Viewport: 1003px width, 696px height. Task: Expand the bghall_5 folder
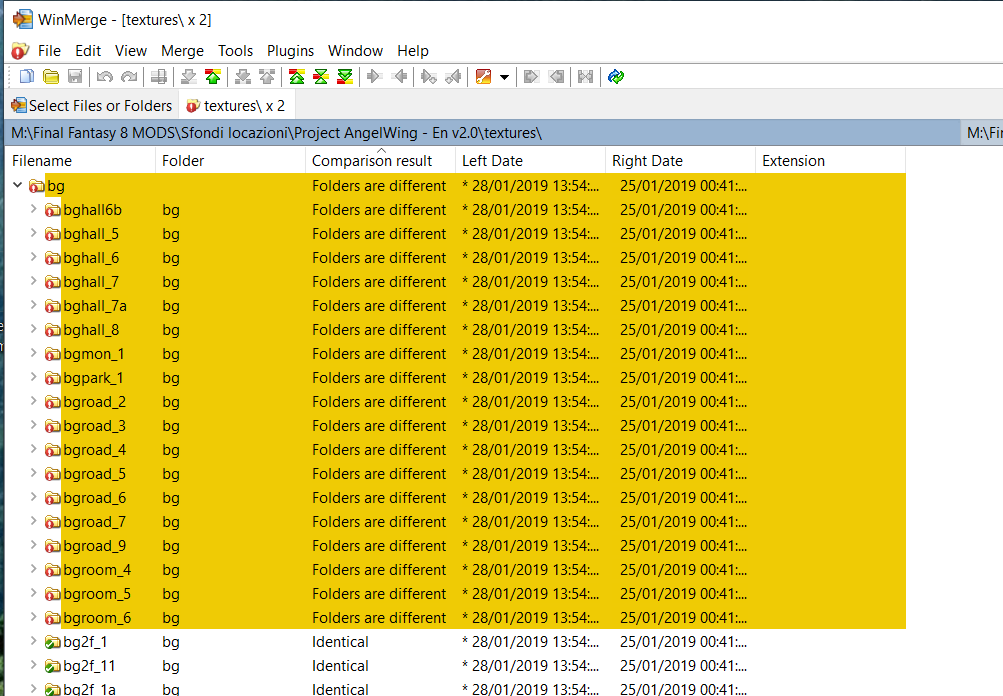coord(33,233)
